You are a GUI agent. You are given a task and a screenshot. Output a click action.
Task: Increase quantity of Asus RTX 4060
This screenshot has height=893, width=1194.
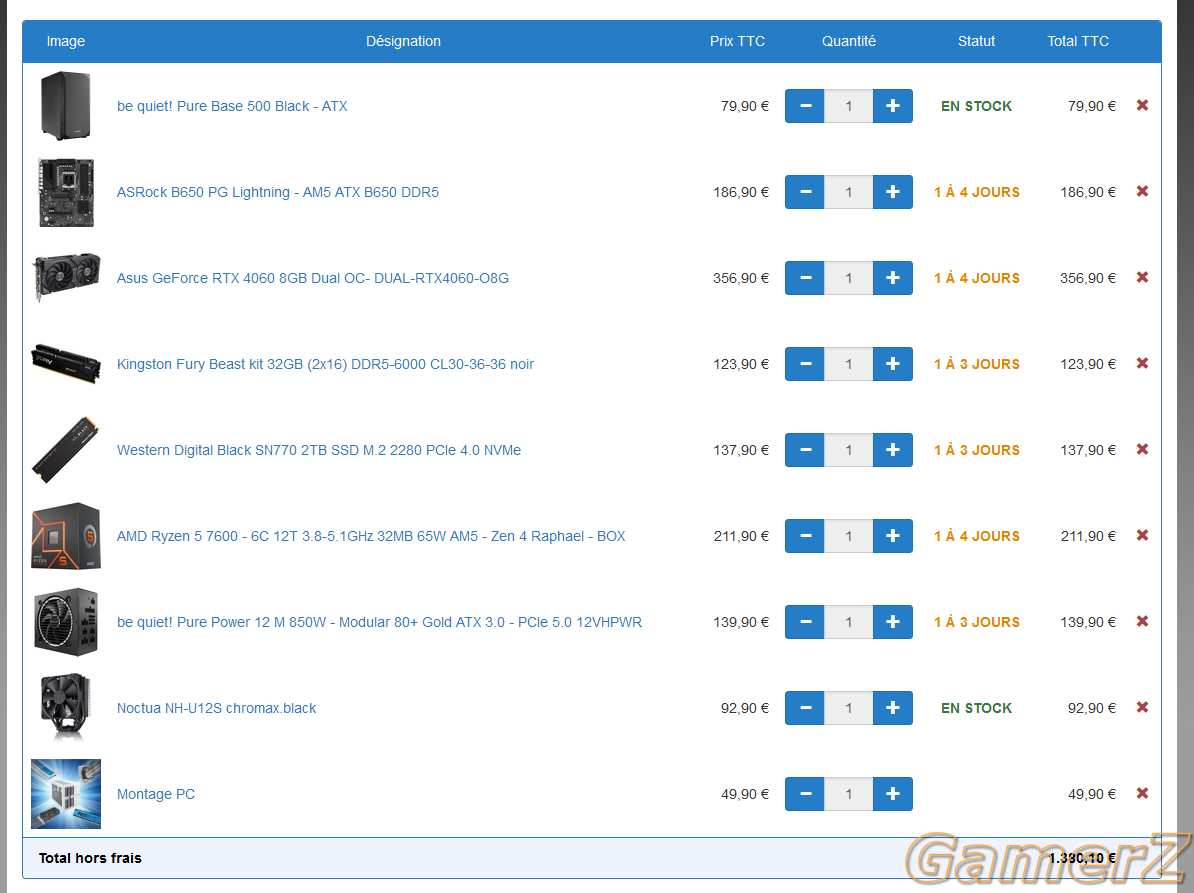(892, 278)
